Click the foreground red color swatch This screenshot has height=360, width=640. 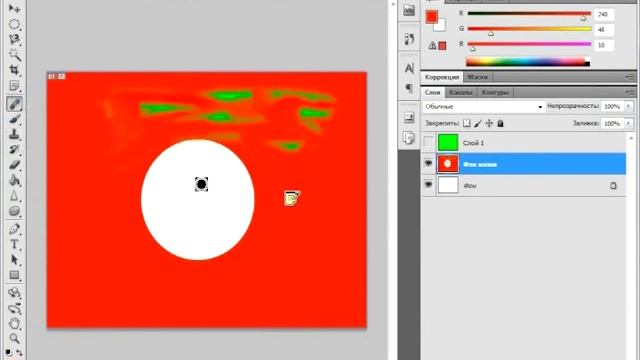pyautogui.click(x=431, y=16)
